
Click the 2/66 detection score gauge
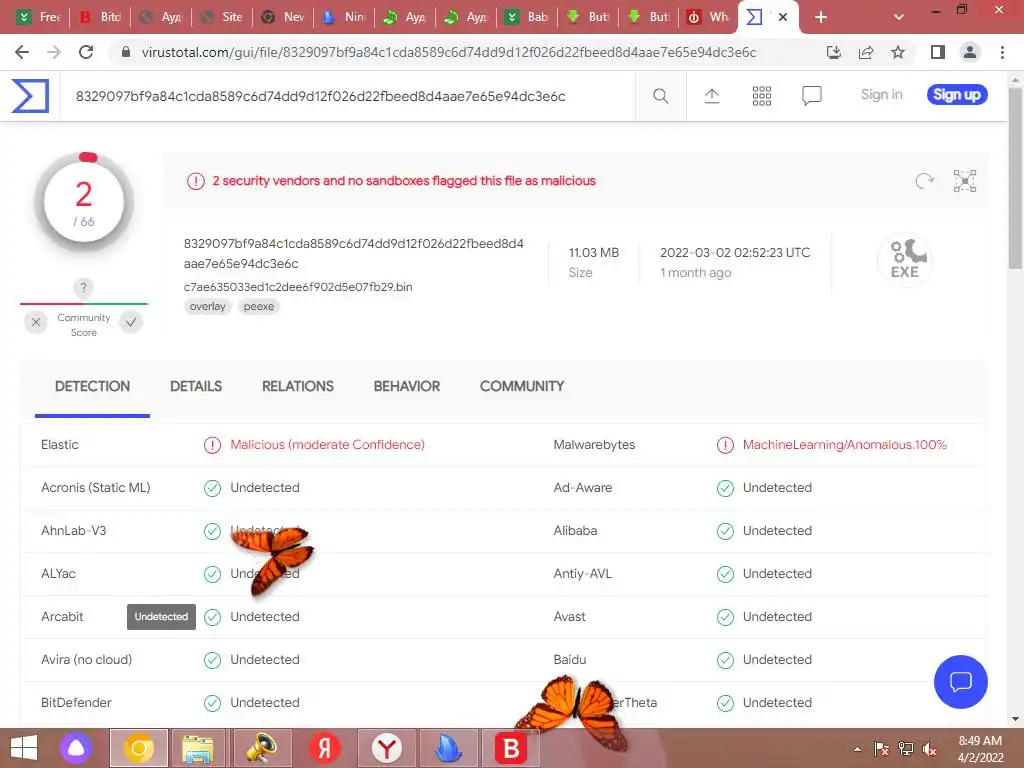[x=84, y=203]
